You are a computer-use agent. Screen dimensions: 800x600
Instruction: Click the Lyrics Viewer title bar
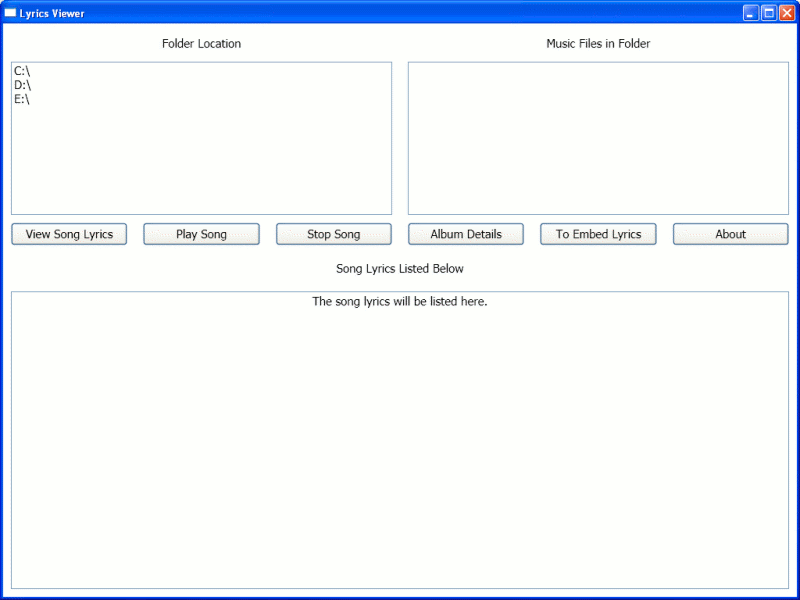[x=400, y=12]
